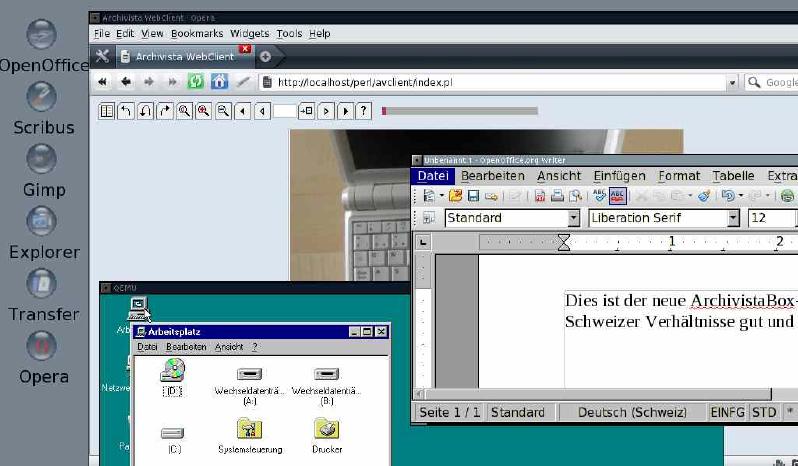This screenshot has width=798, height=466.
Task: Click Archivista go-to-page button
Action: click(x=306, y=111)
